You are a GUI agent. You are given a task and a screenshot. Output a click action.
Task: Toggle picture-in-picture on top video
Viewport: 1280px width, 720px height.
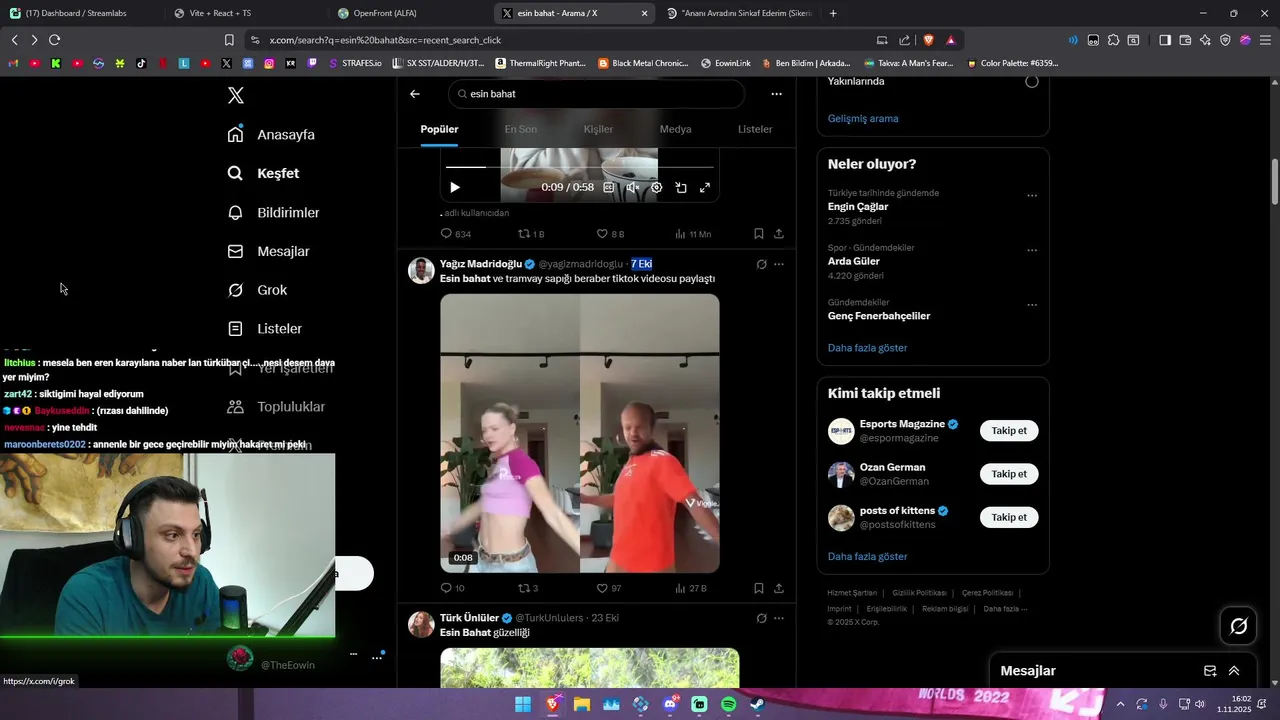point(680,187)
